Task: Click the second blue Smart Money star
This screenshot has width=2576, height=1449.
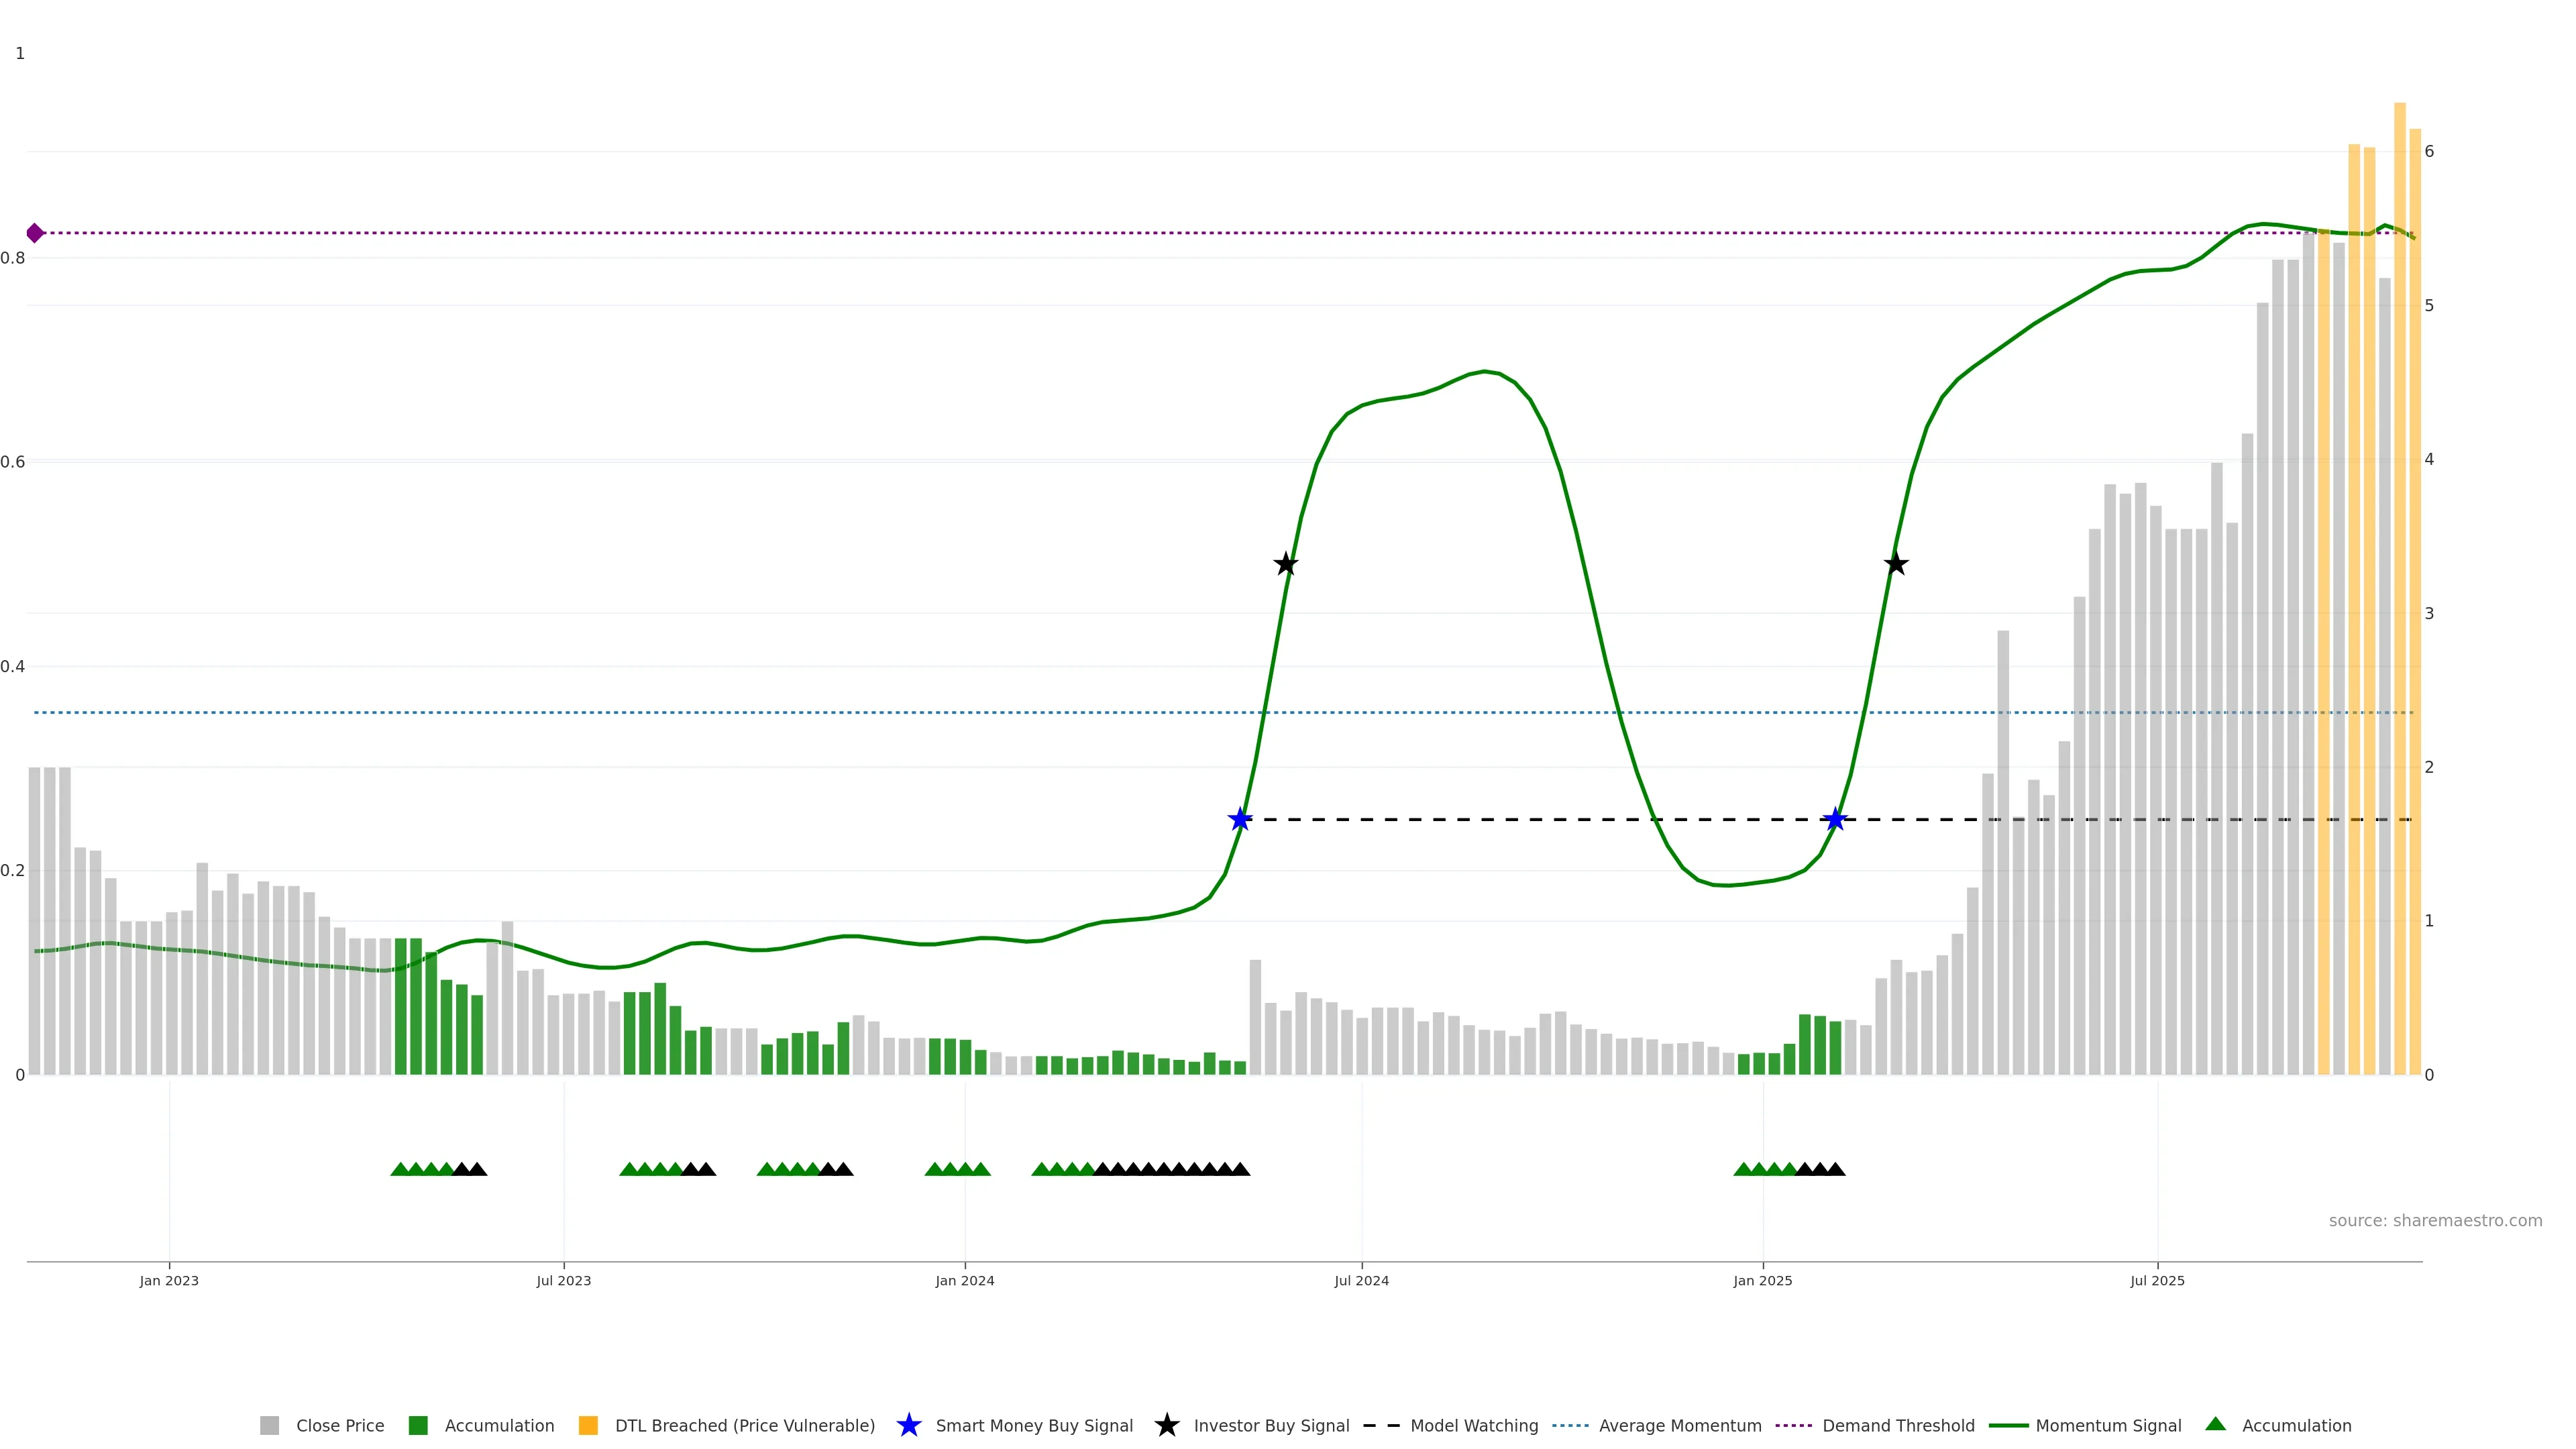Action: point(1834,820)
